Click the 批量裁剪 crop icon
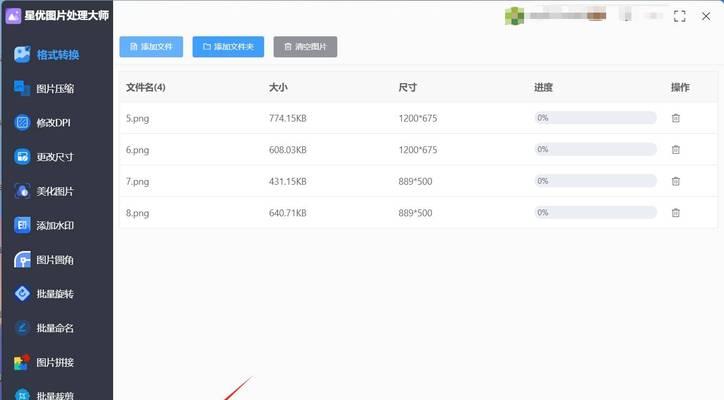Viewport: 724px width, 400px height. (22, 394)
